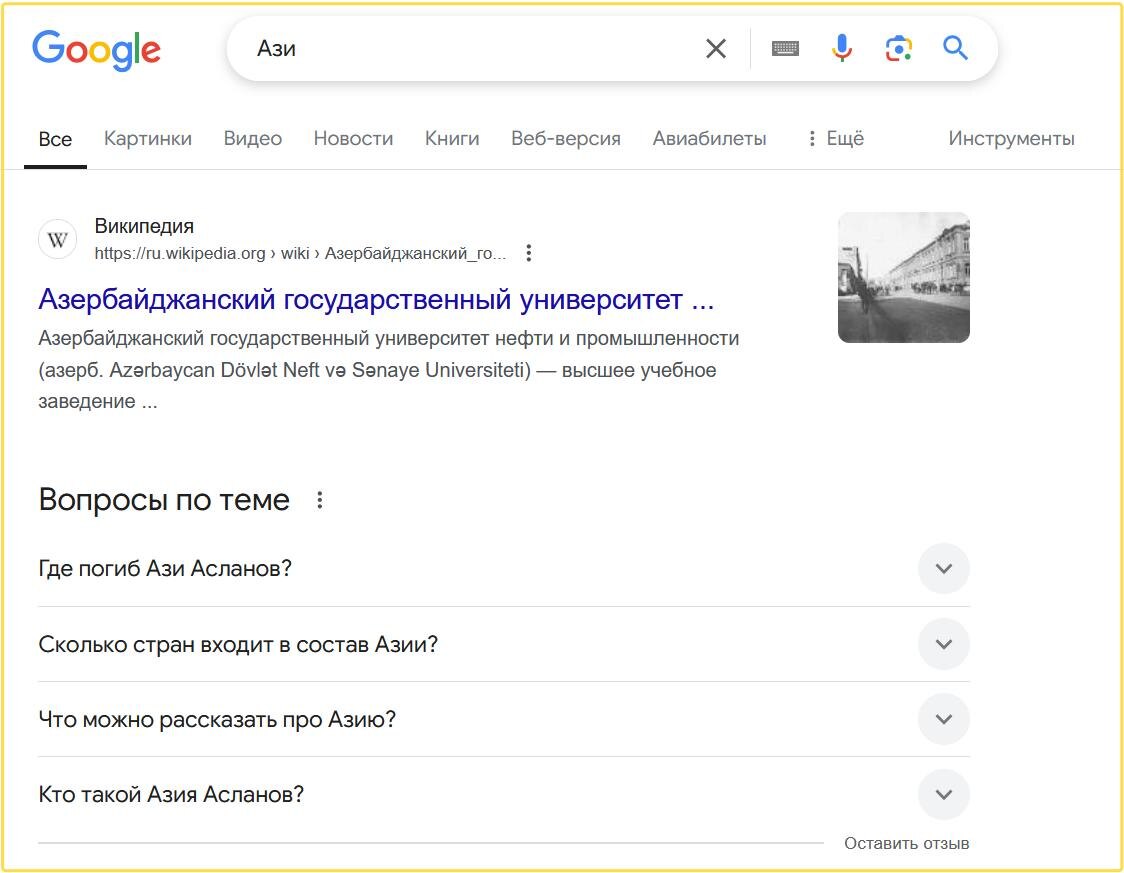Click question text Кто такой Азия Асланов?
Viewport: 1124px width, 873px height.
tap(171, 794)
